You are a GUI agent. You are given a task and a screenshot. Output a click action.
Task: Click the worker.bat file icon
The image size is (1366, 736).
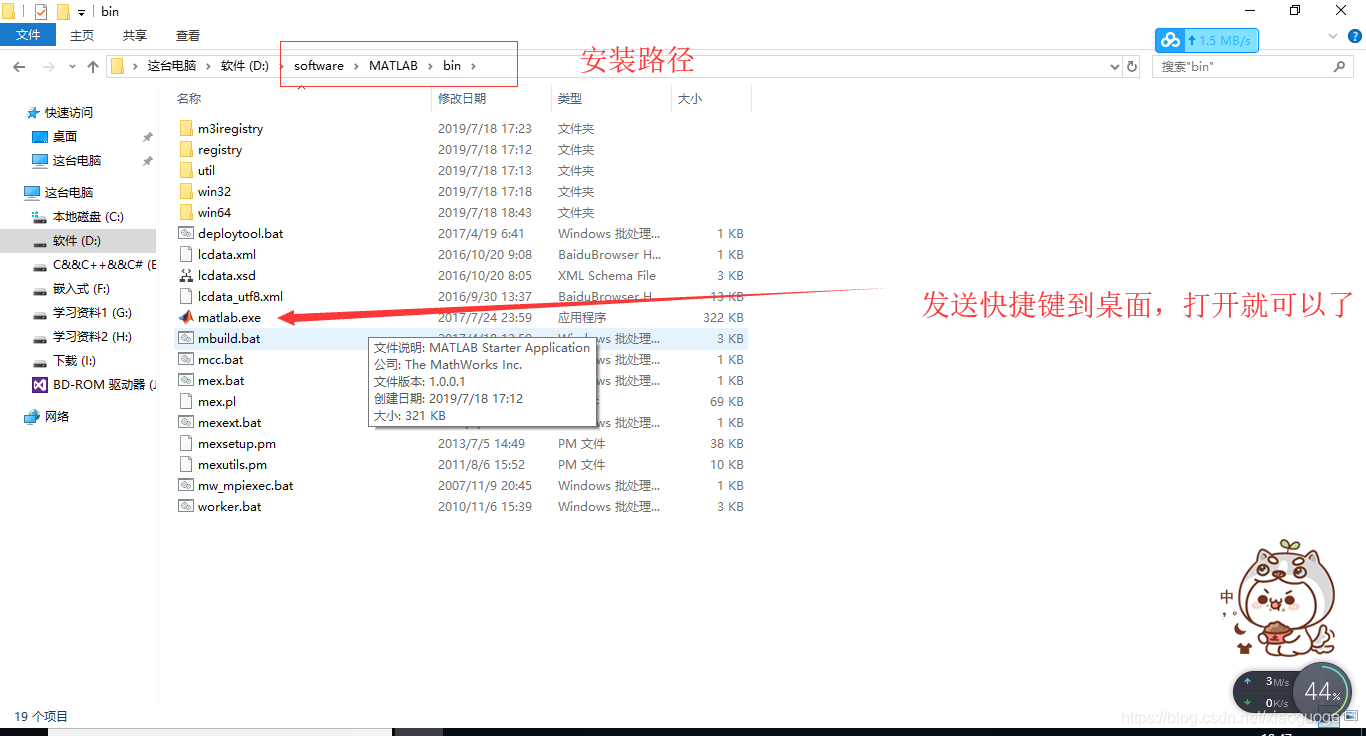[x=185, y=506]
